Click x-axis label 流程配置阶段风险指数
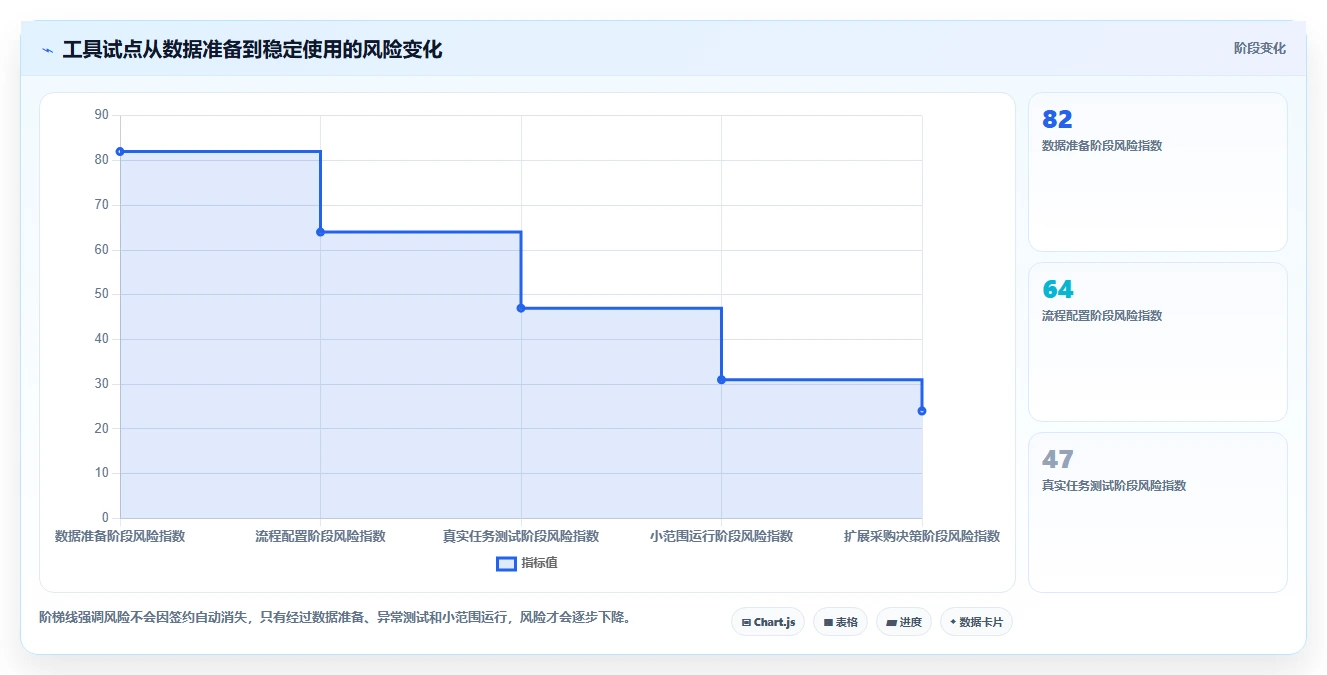This screenshot has width=1327, height=675. (320, 536)
